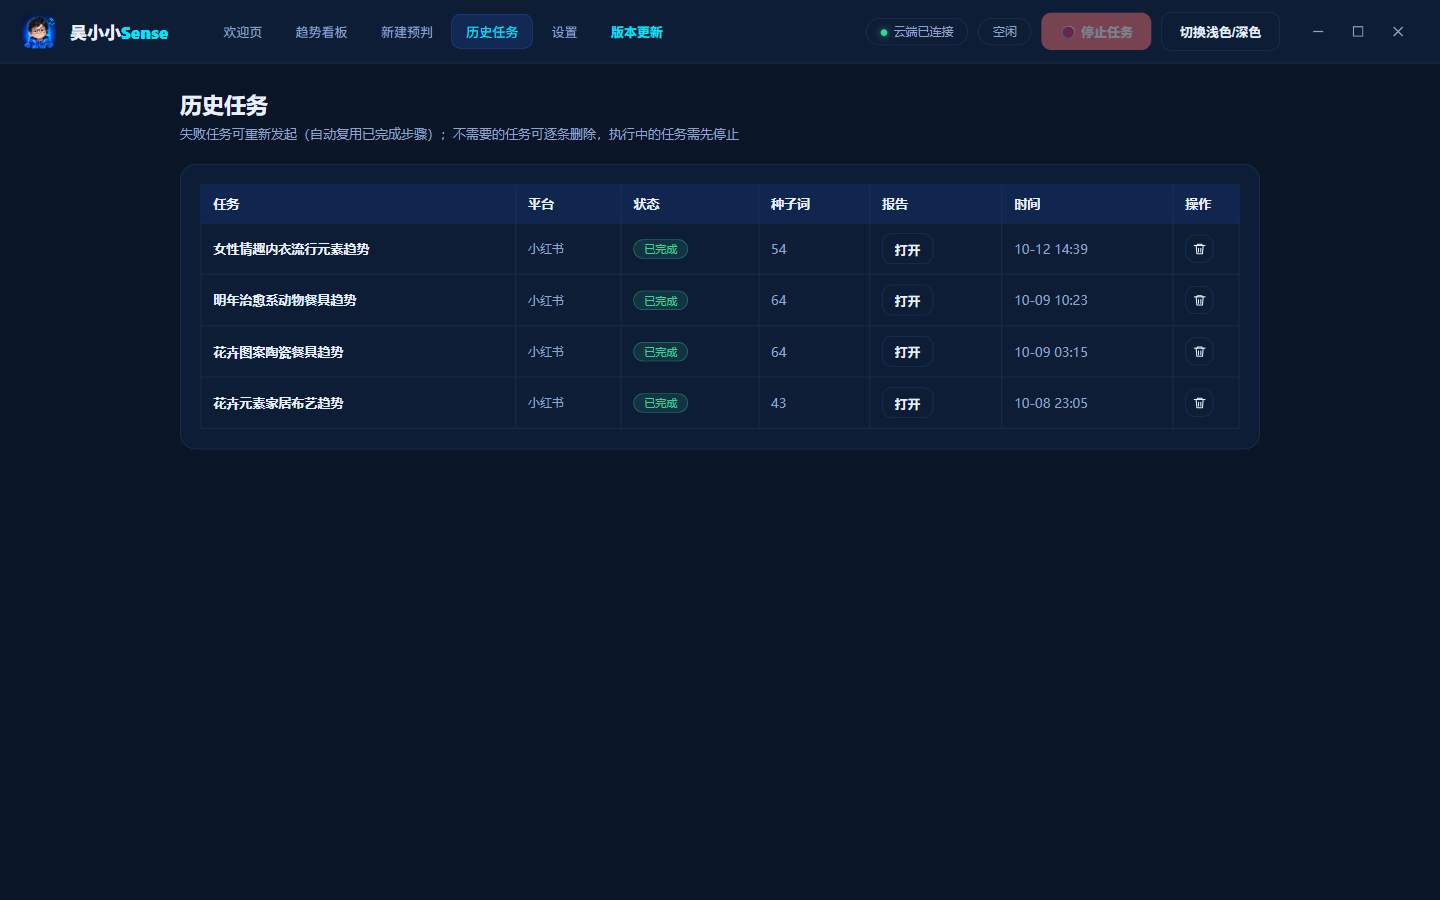The image size is (1440, 900).
Task: Toggle theme with 切换浅色/深色 button
Action: 1220,32
